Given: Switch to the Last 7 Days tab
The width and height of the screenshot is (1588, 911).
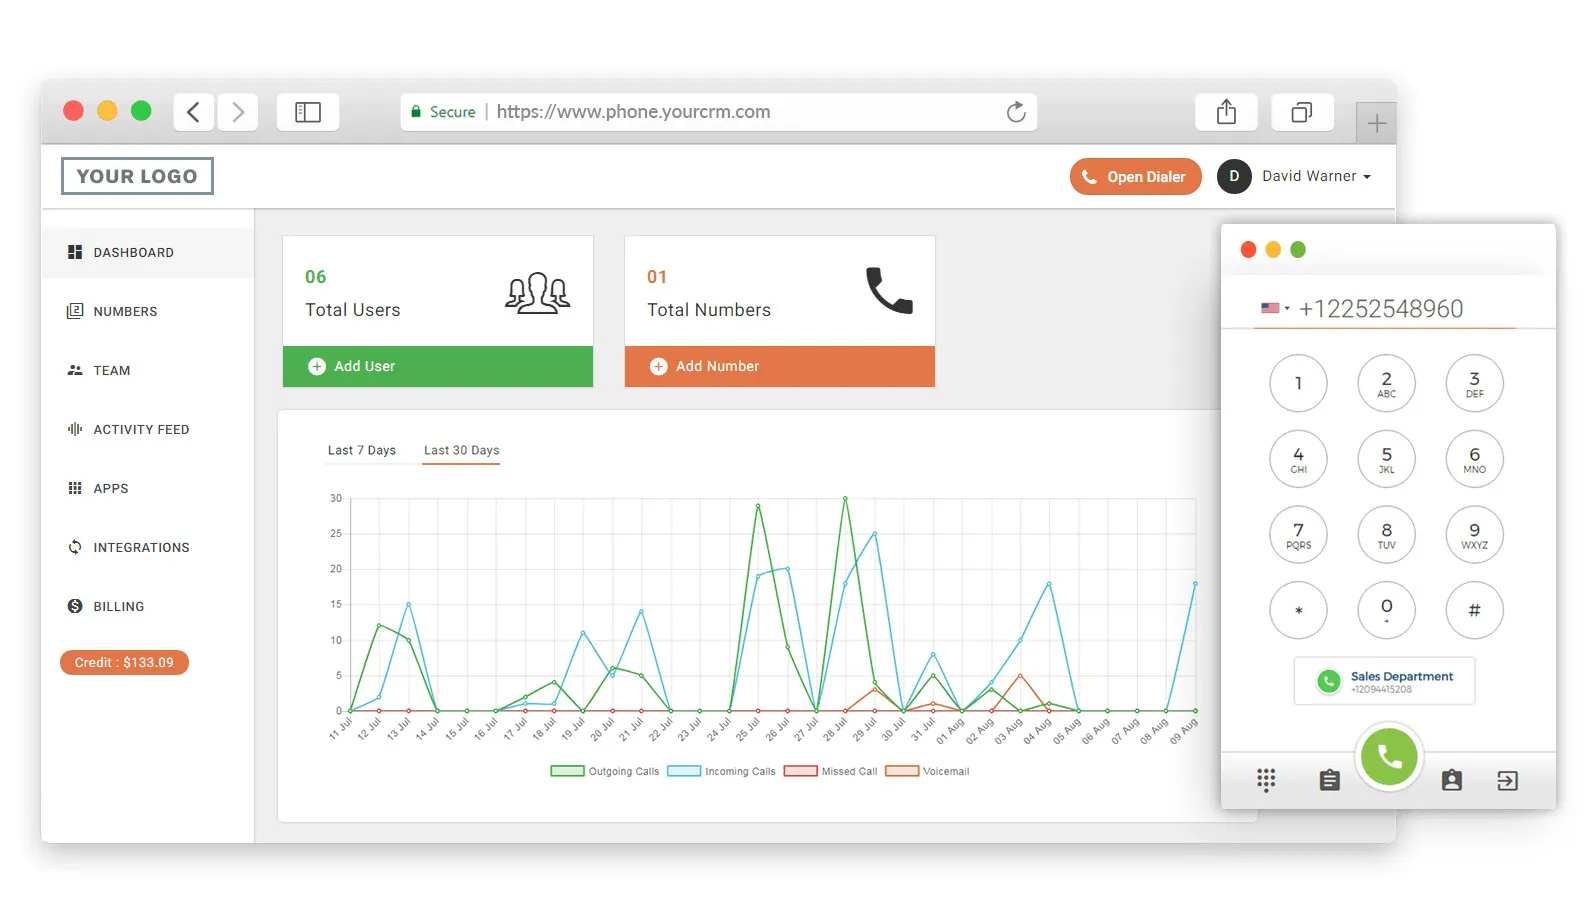Looking at the screenshot, I should (361, 450).
